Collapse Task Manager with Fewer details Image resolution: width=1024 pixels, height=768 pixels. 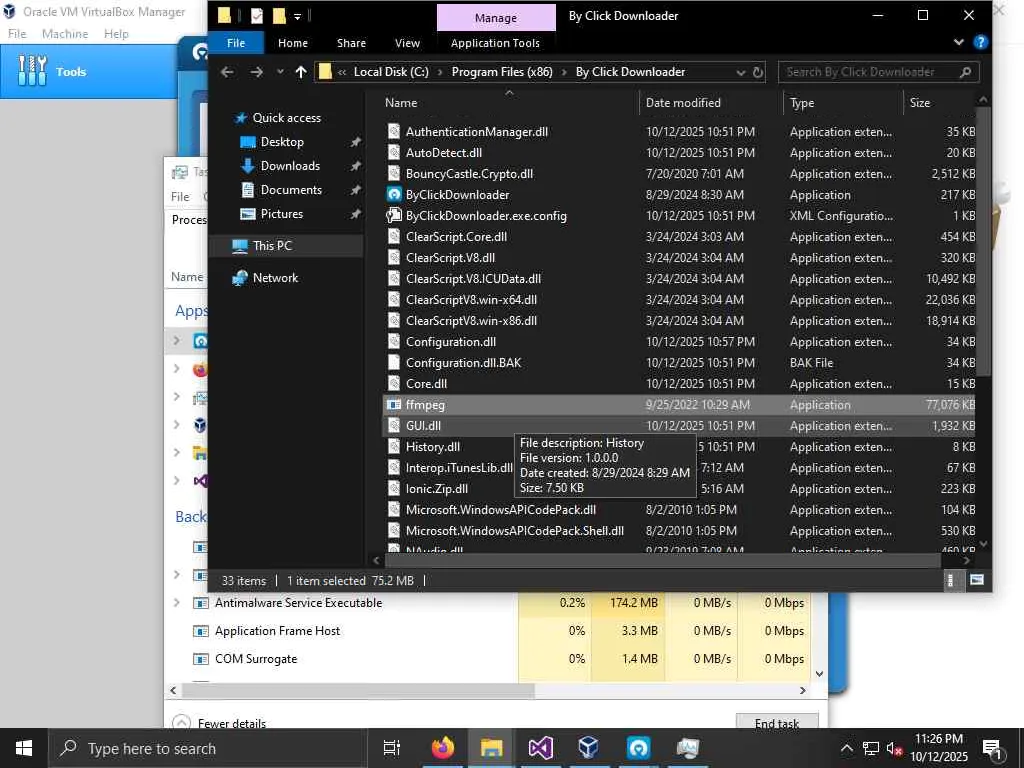tap(219, 723)
